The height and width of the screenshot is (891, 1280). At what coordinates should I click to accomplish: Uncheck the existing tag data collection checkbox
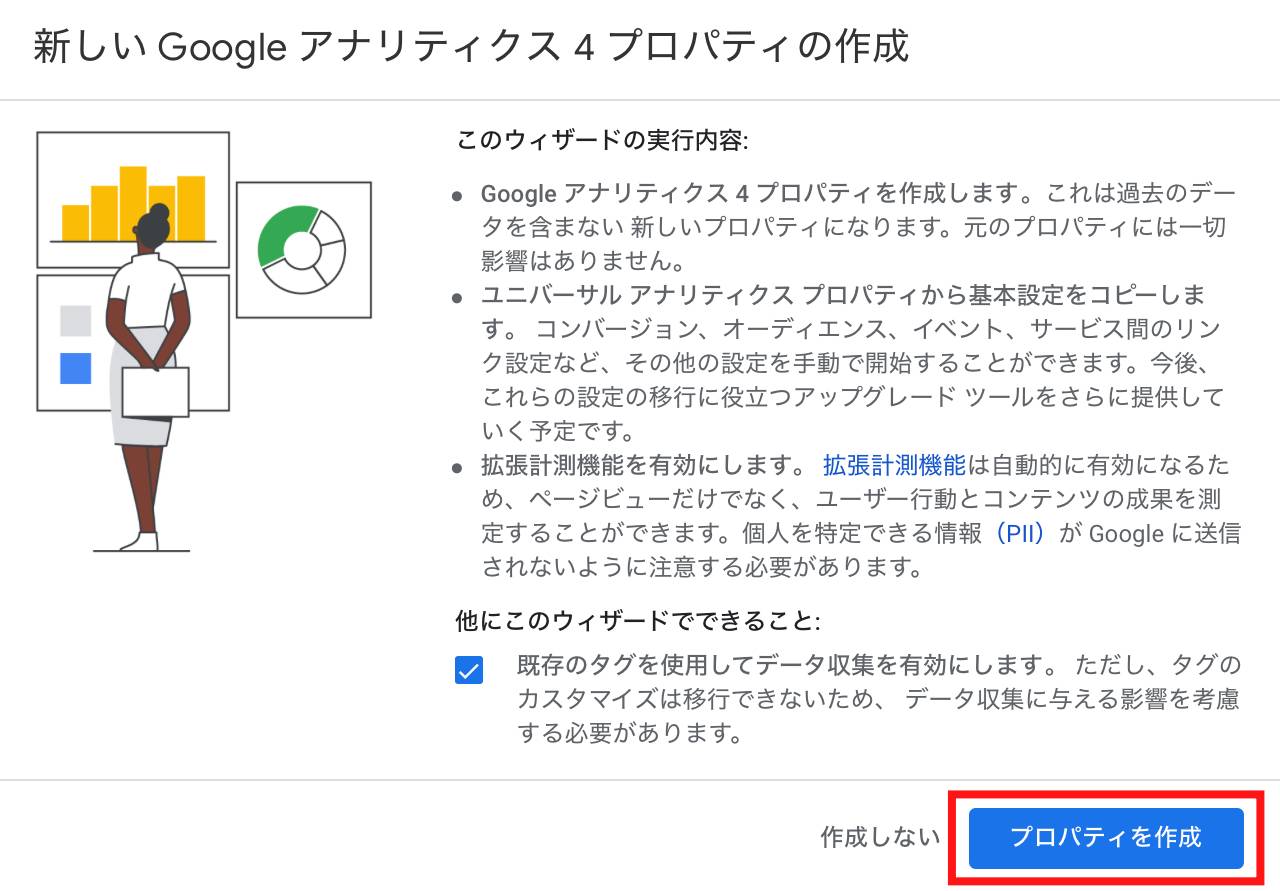[x=468, y=670]
